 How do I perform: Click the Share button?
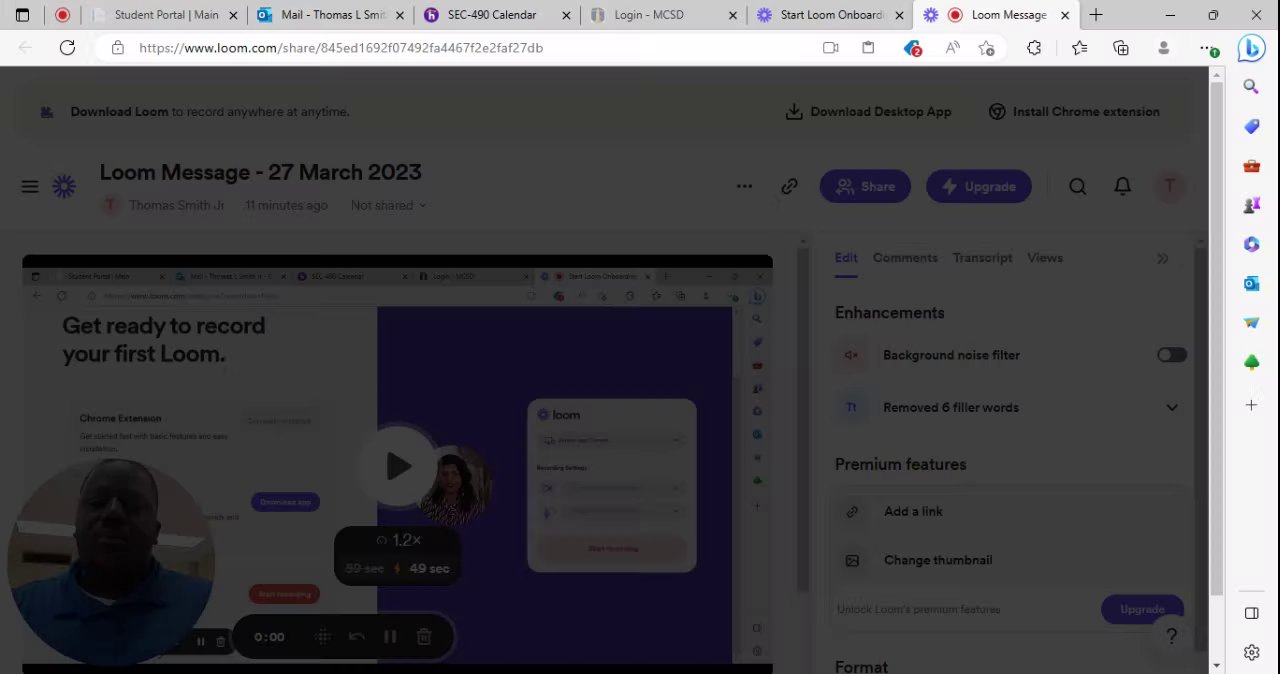pos(865,186)
